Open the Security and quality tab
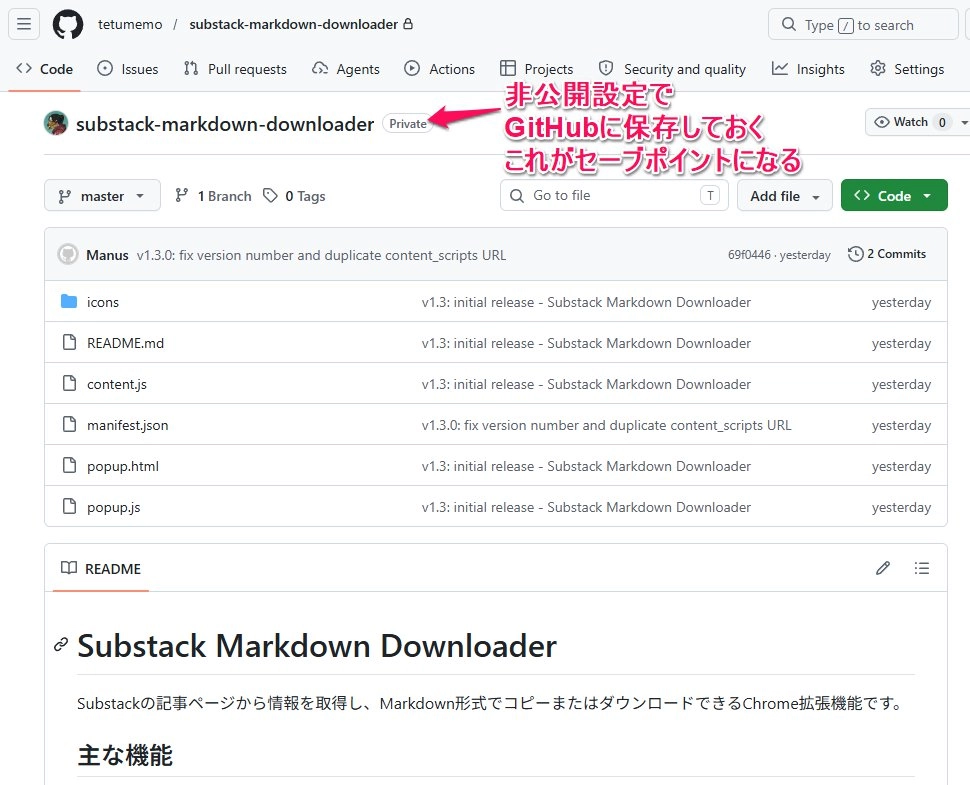 [x=672, y=69]
